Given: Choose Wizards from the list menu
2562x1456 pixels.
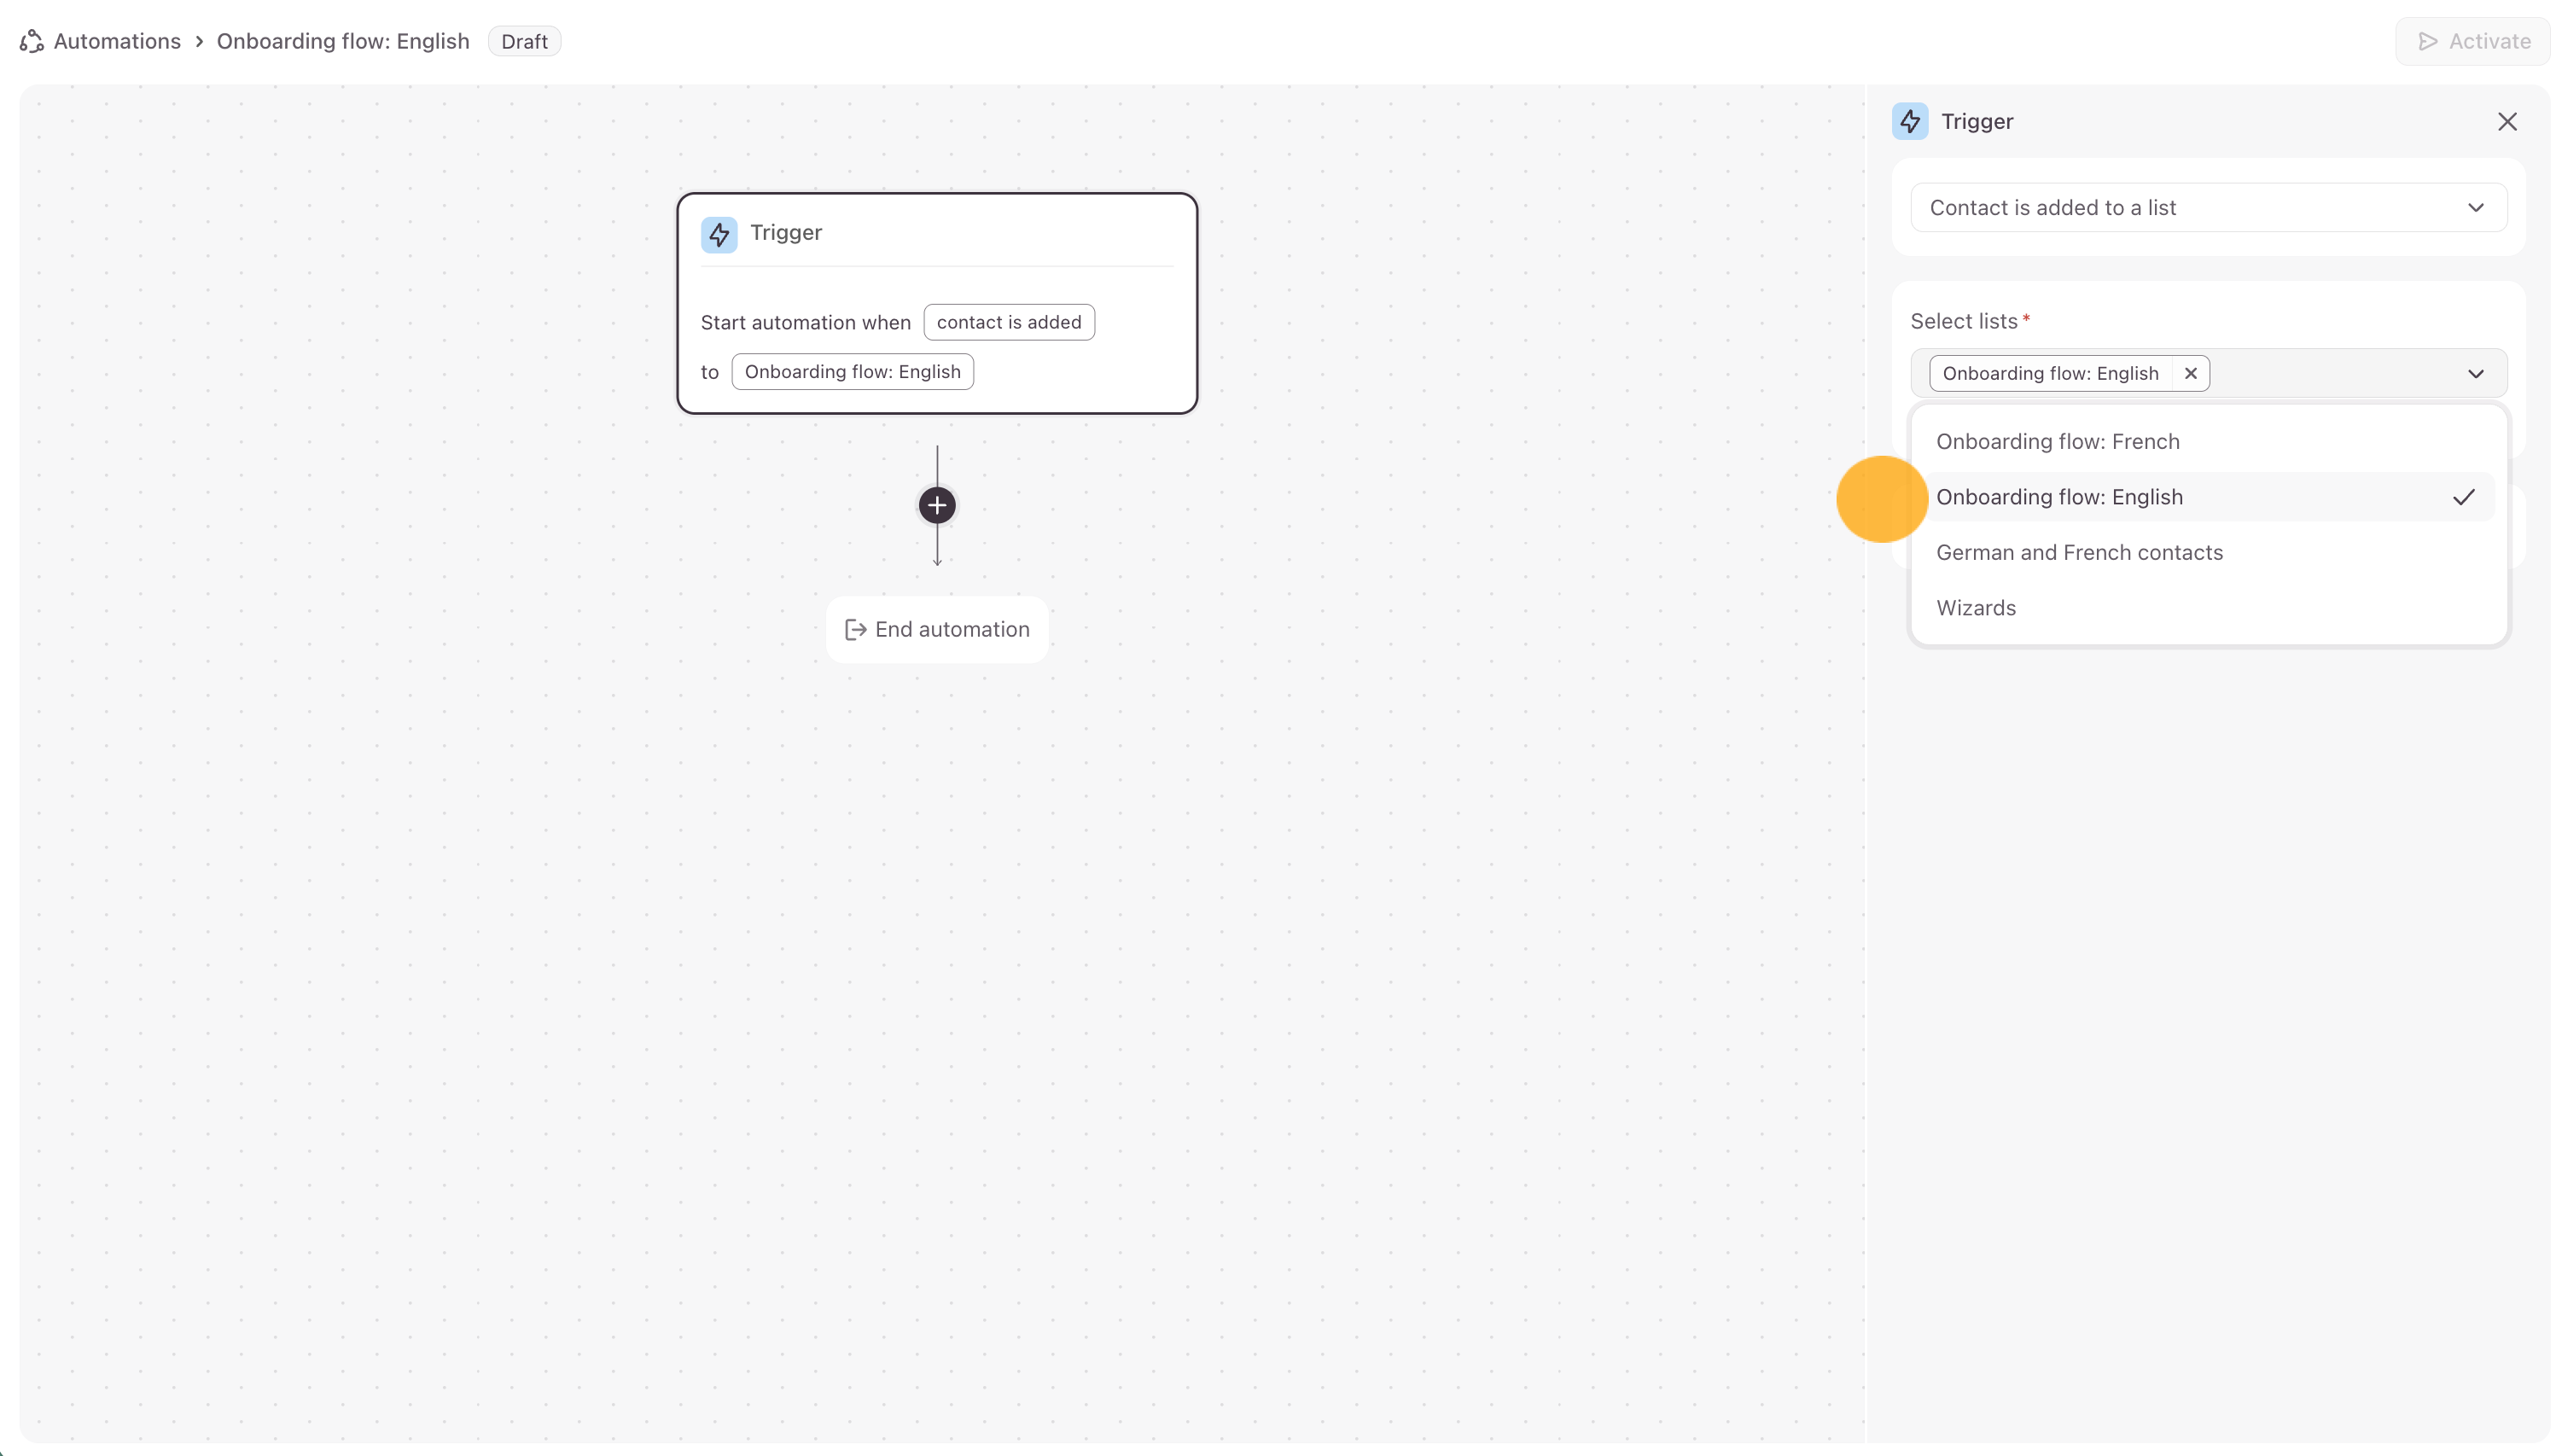Looking at the screenshot, I should click(1975, 608).
